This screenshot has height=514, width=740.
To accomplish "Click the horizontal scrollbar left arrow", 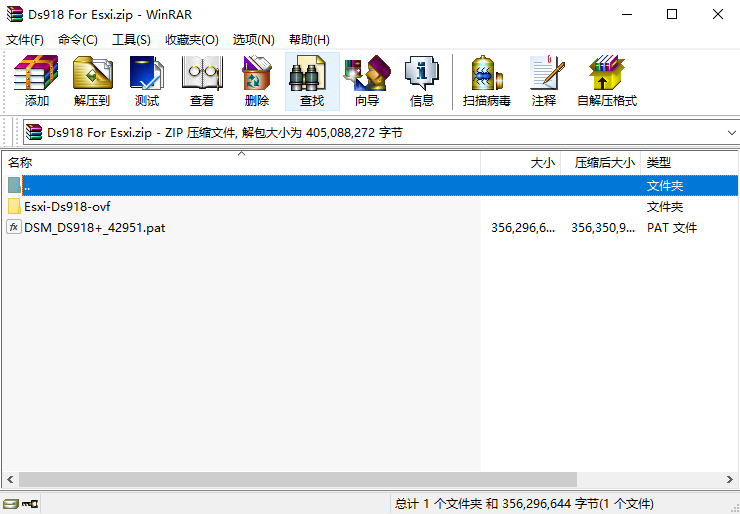I will pos(10,480).
